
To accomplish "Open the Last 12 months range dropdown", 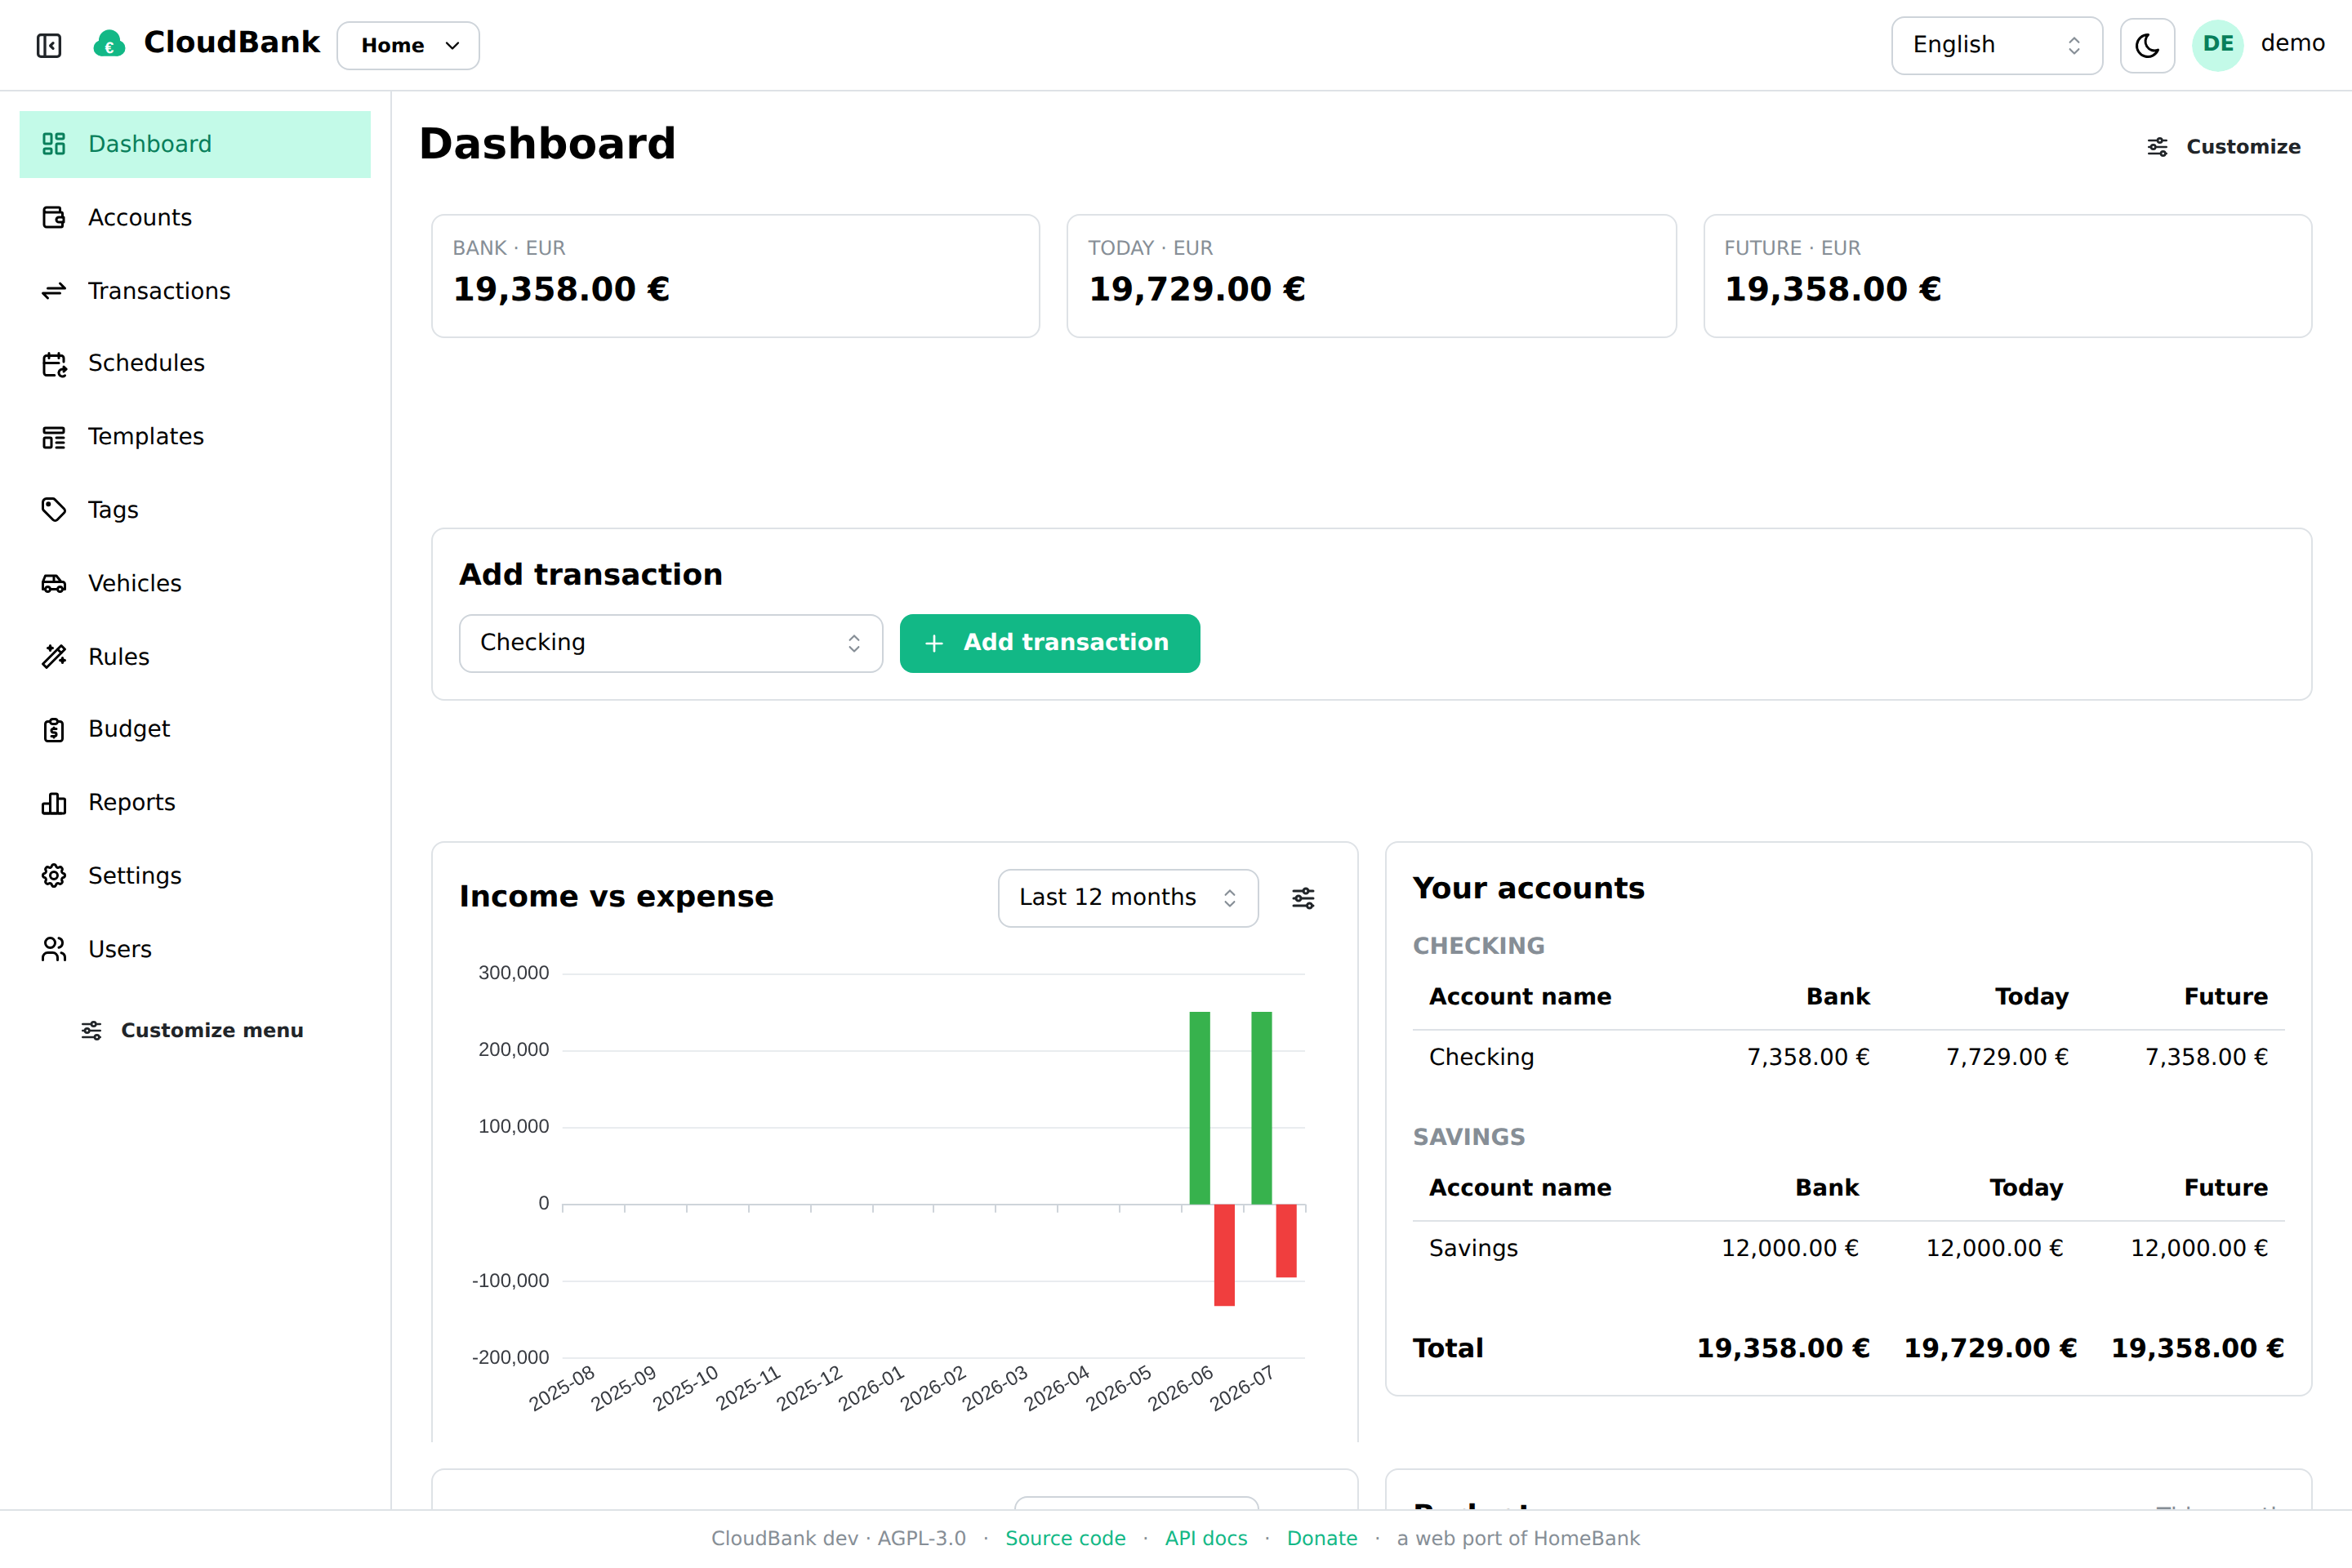I will coord(1128,898).
